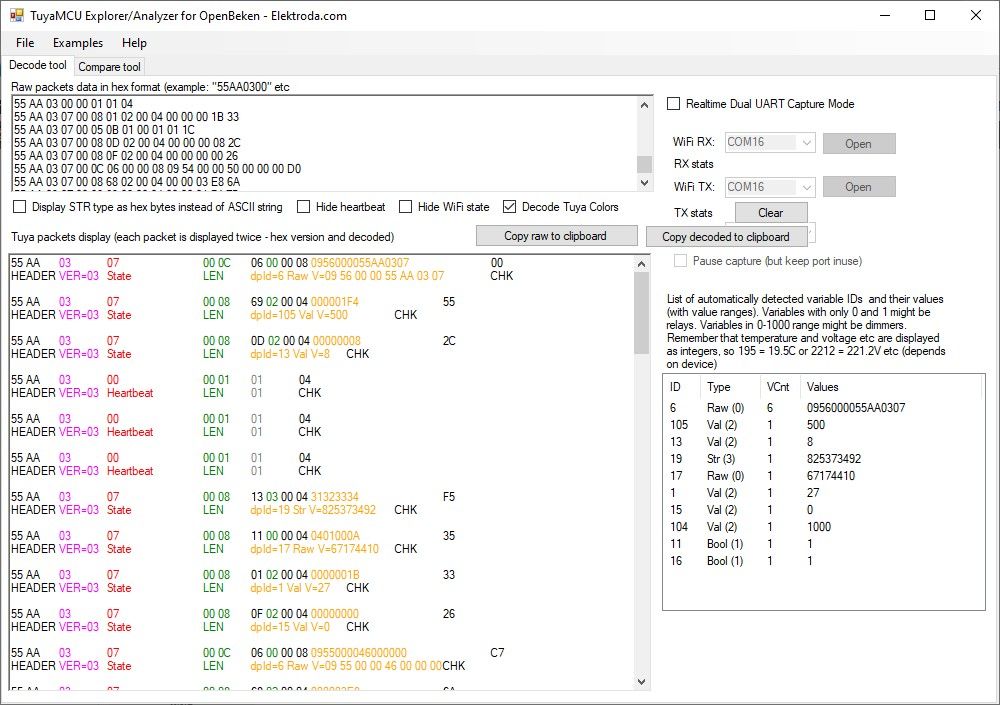Select variable row ID 1 with value 27
The image size is (1000, 705).
[x=823, y=493]
